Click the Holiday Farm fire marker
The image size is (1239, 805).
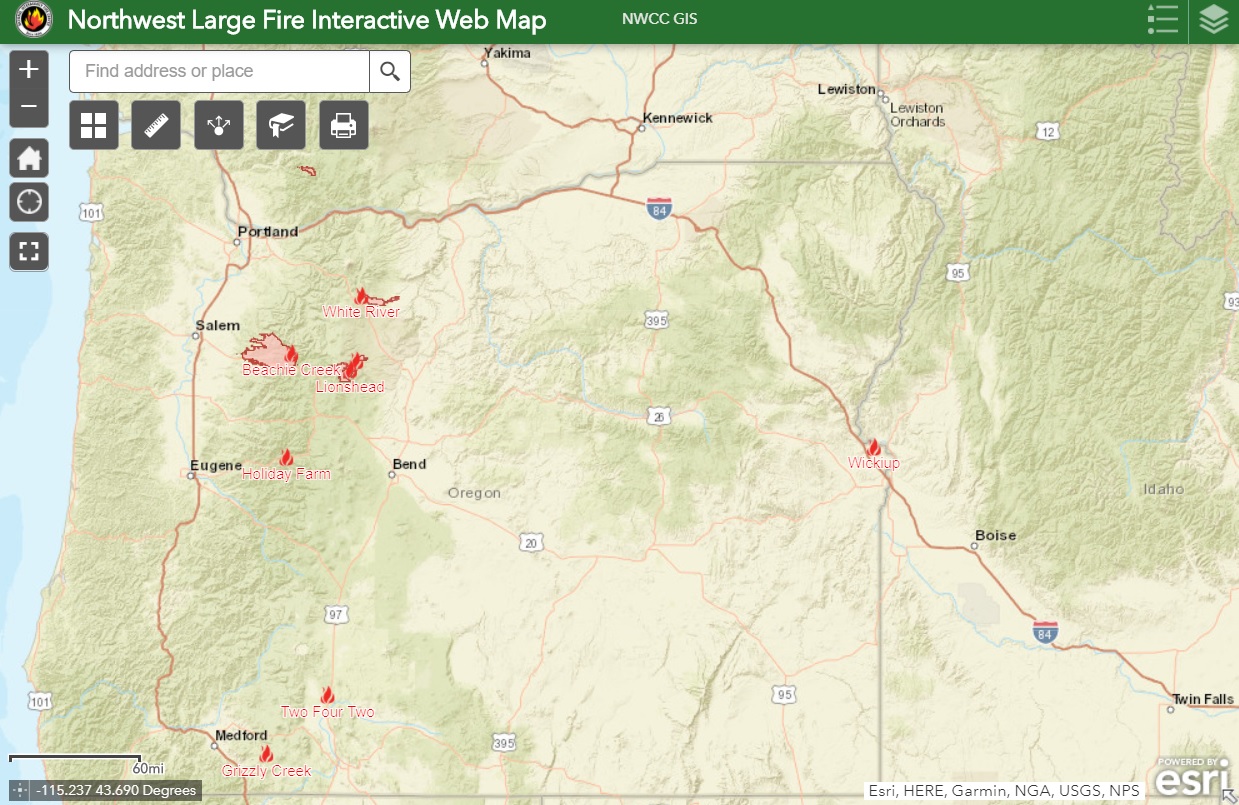[x=286, y=457]
